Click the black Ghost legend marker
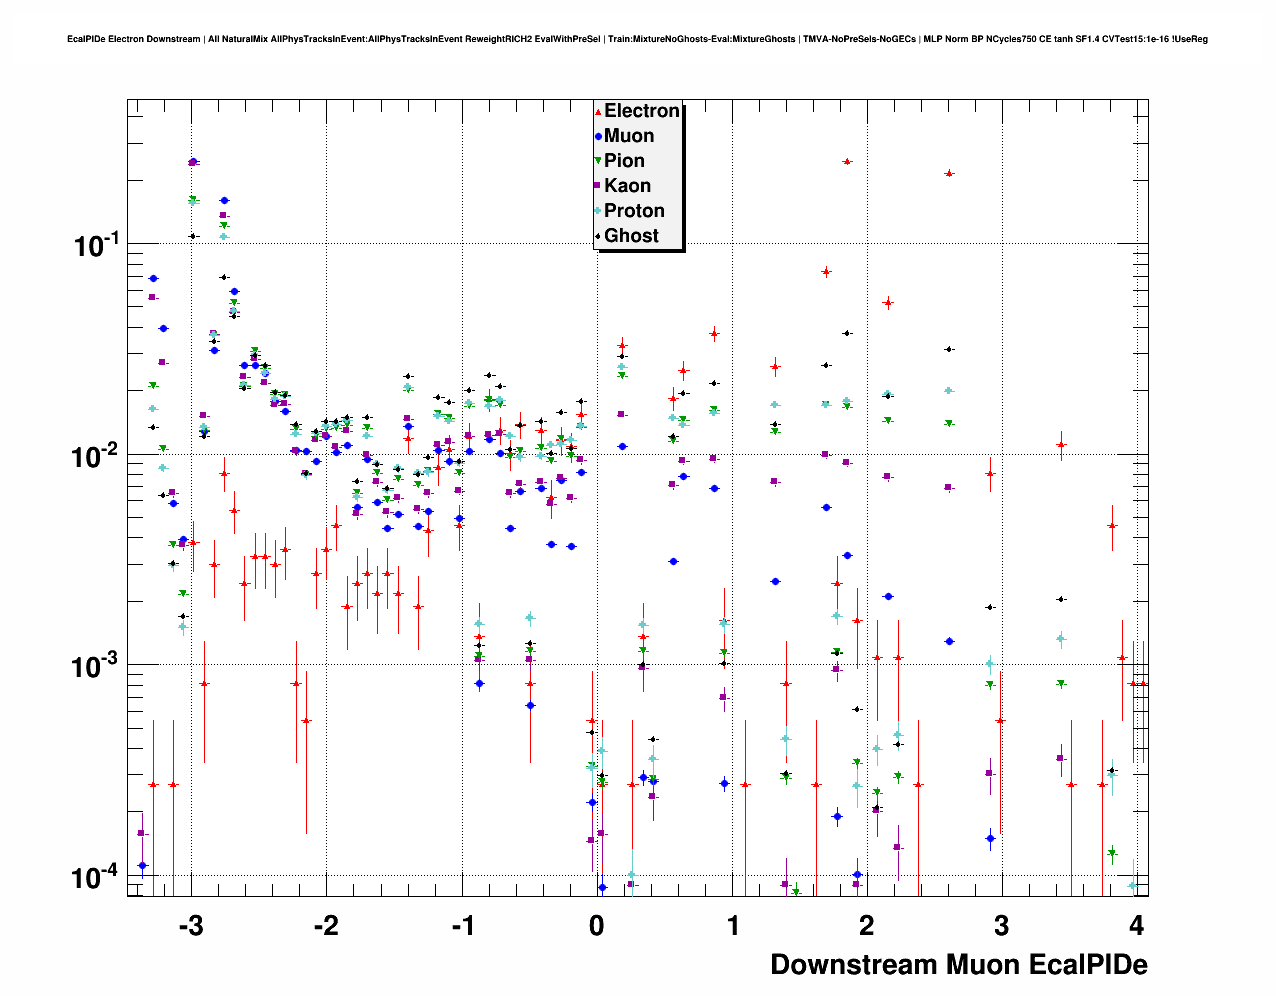The width and height of the screenshot is (1276, 996). coord(598,236)
